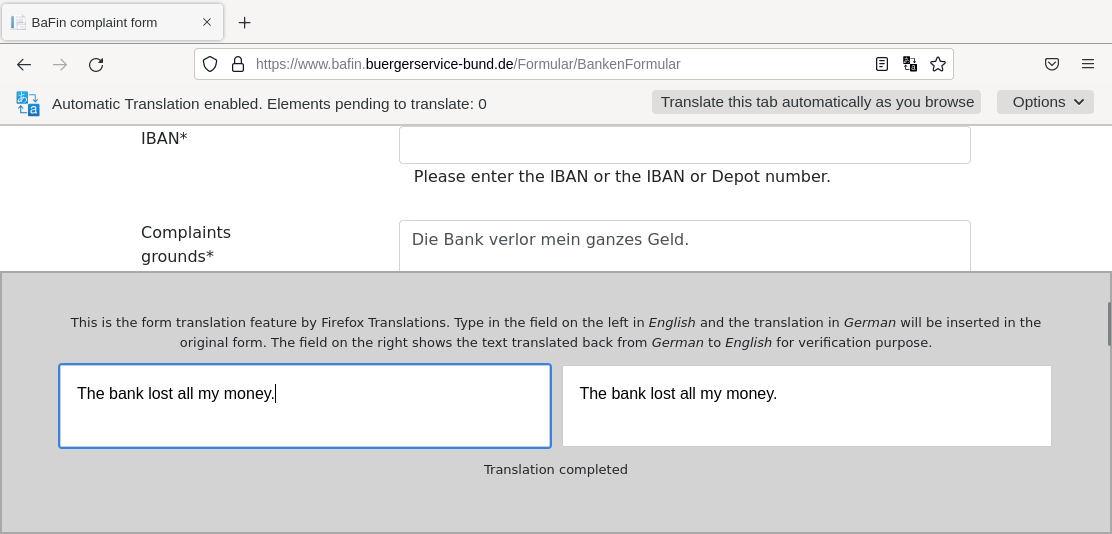Image resolution: width=1112 pixels, height=534 pixels.
Task: Toggle reader view icon in address bar
Action: click(x=882, y=64)
